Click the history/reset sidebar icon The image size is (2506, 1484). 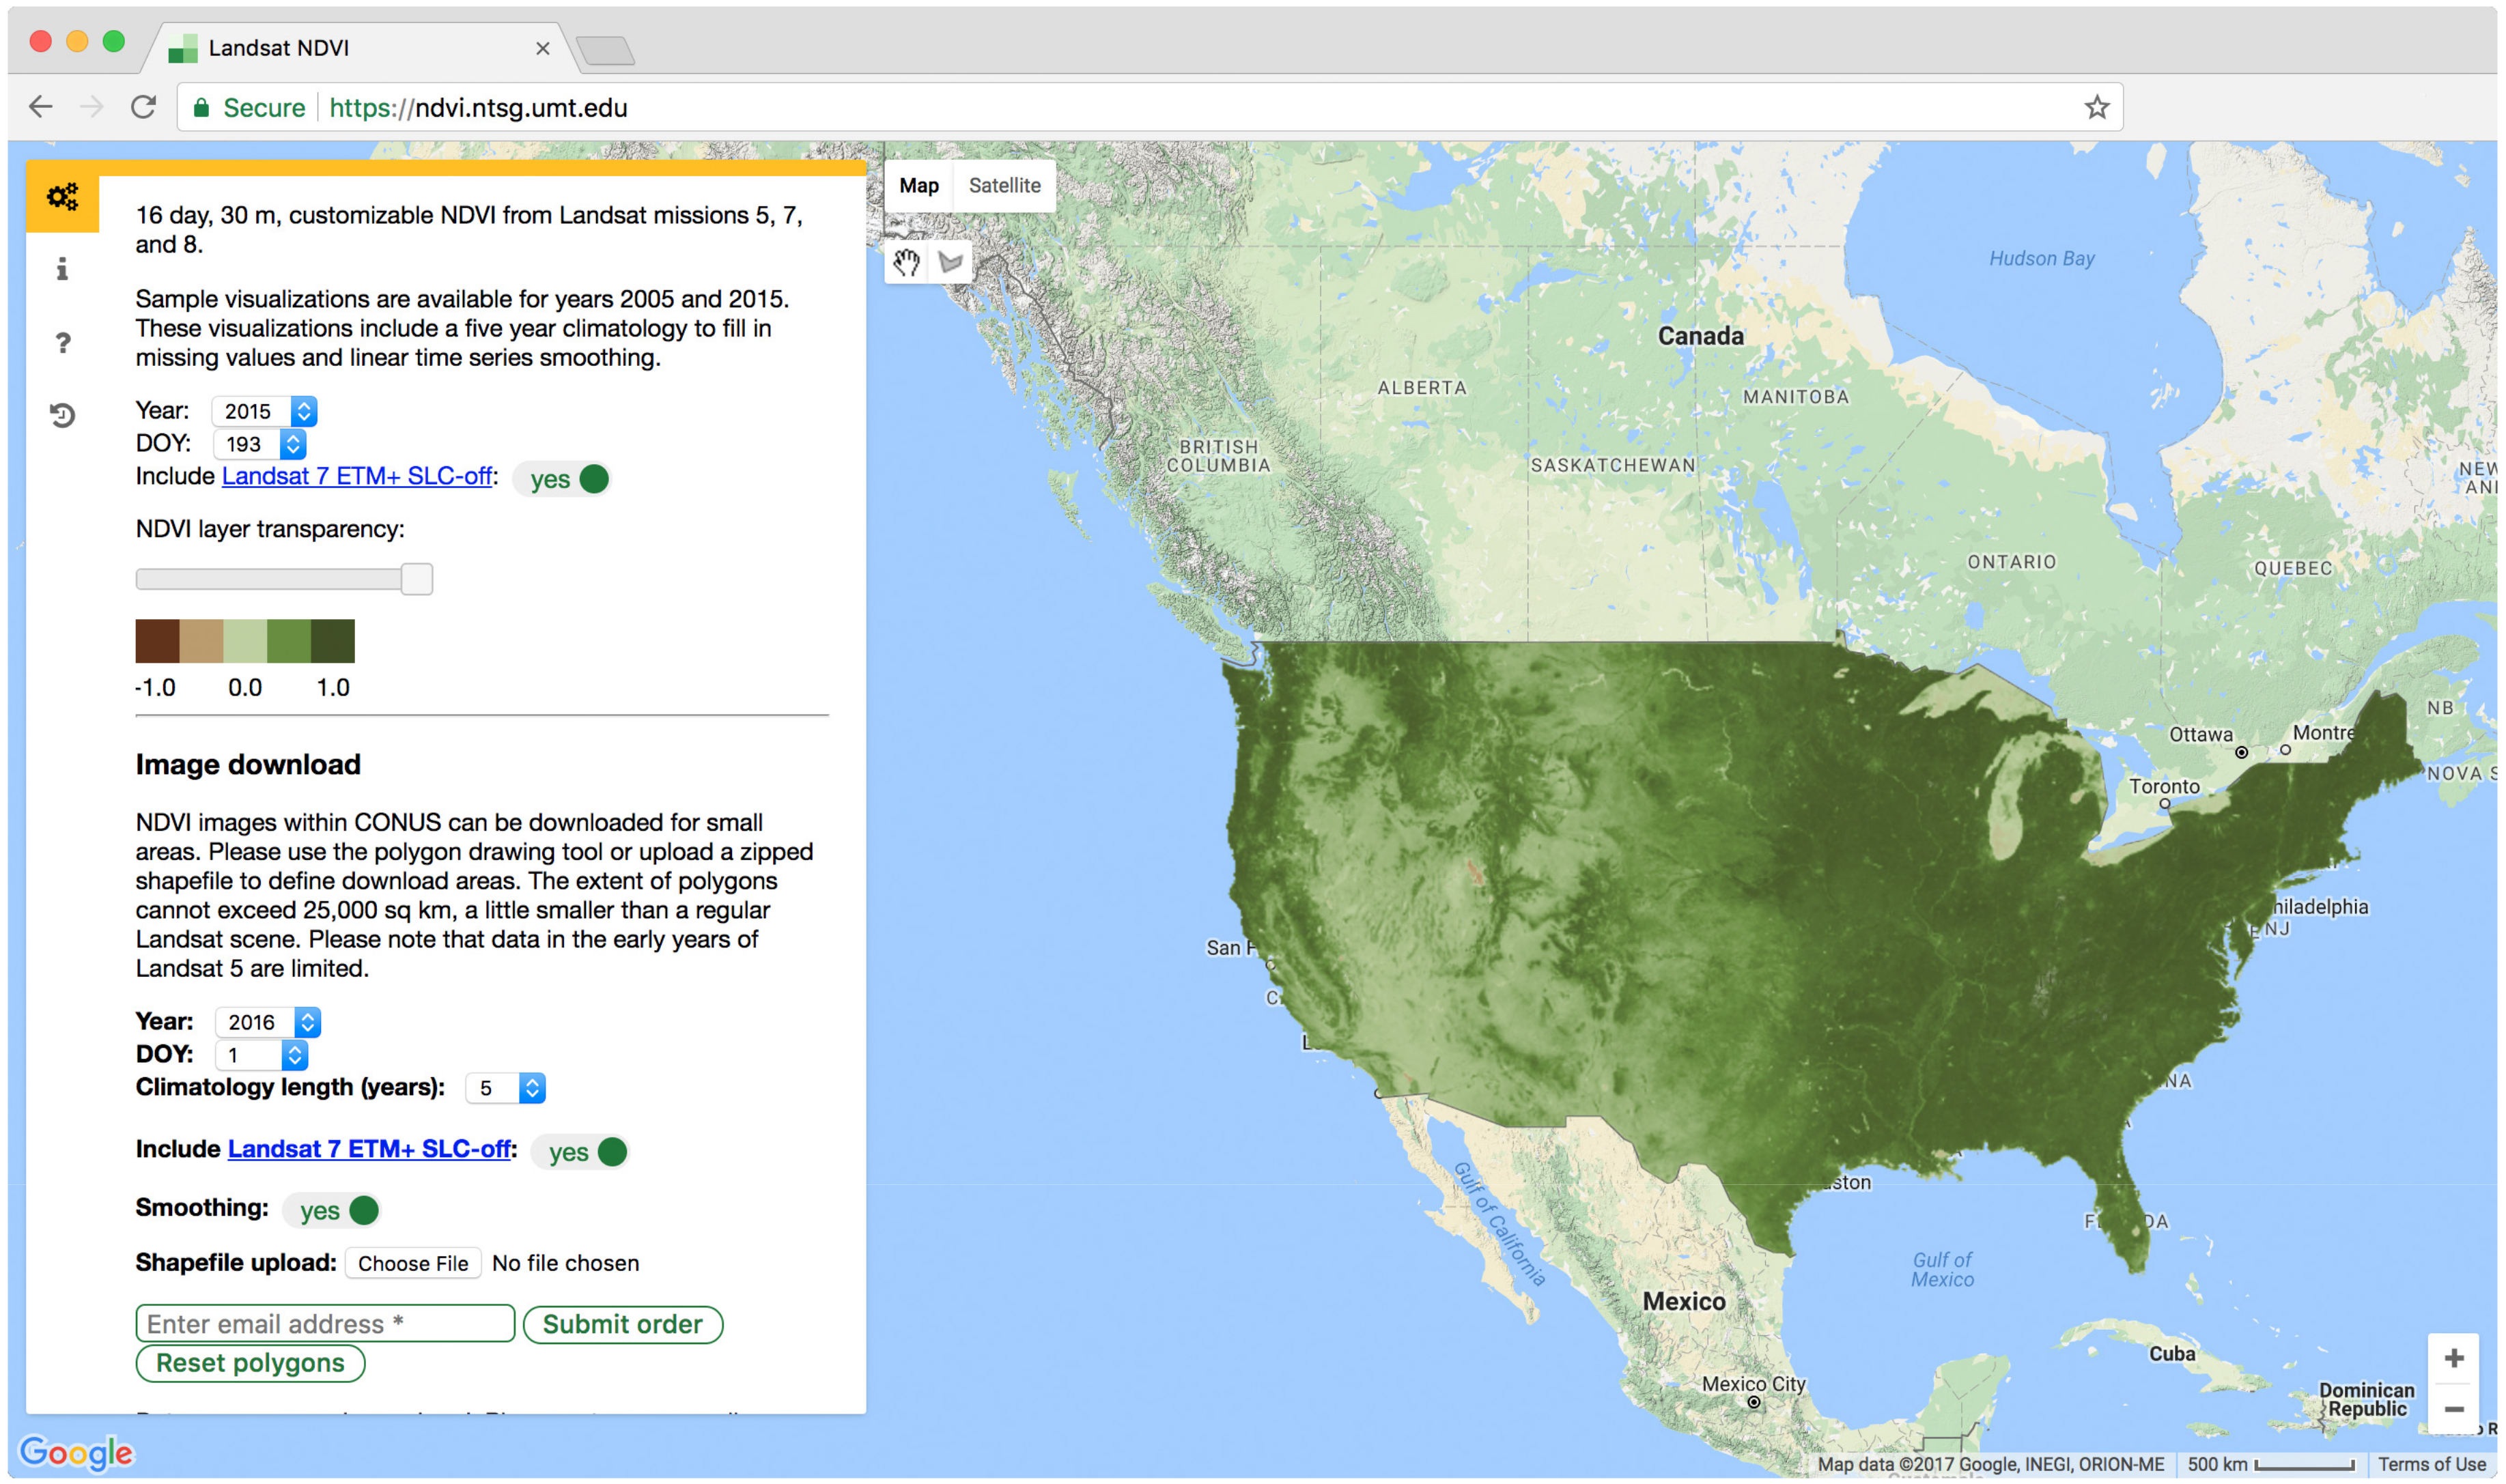pyautogui.click(x=62, y=416)
